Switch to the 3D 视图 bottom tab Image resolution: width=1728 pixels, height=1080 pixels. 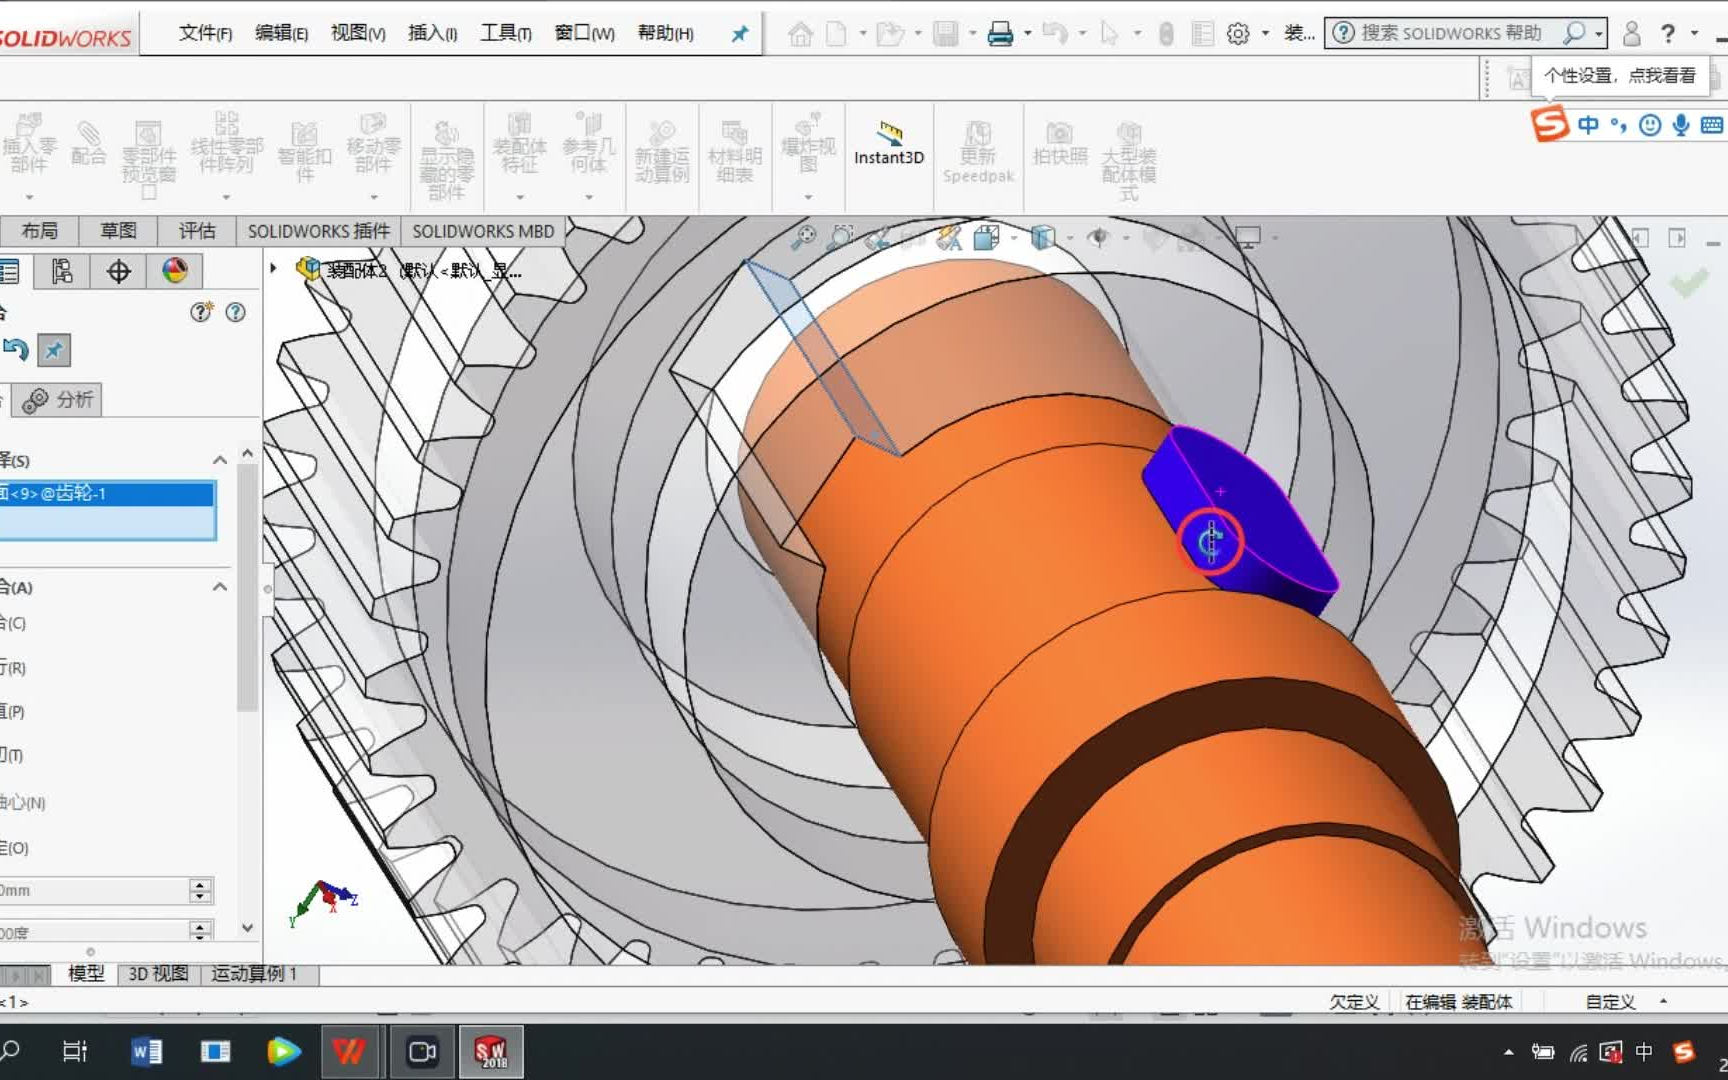pos(158,974)
